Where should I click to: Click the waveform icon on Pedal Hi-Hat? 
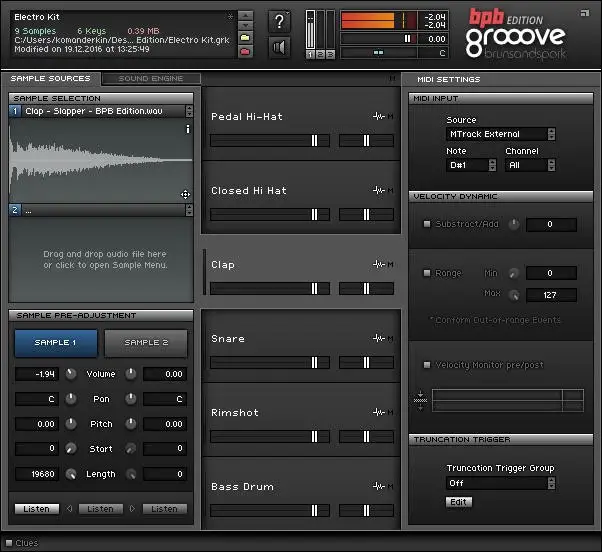[x=378, y=117]
